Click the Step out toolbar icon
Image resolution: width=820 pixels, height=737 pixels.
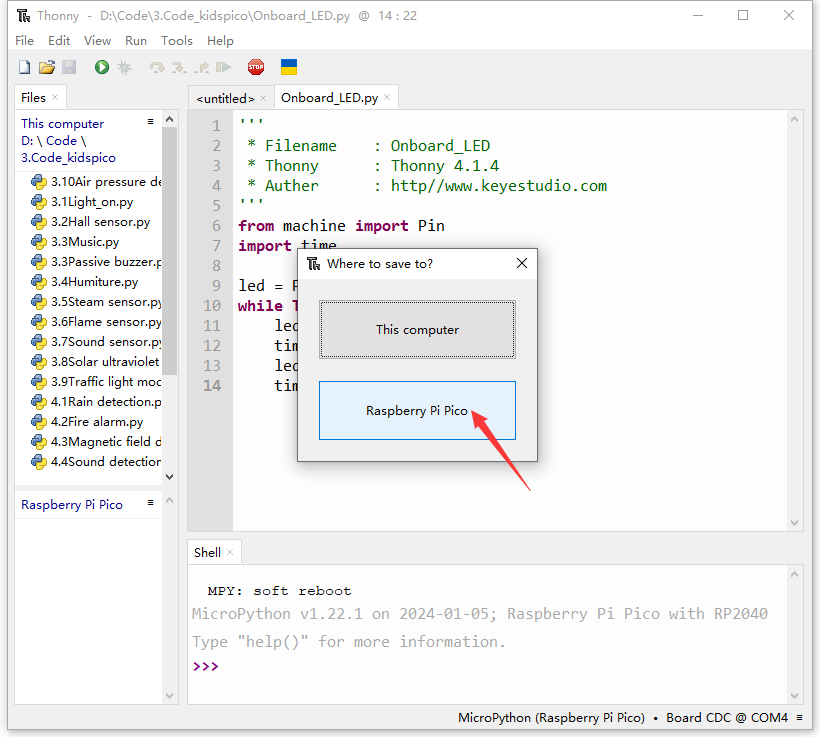pyautogui.click(x=202, y=67)
